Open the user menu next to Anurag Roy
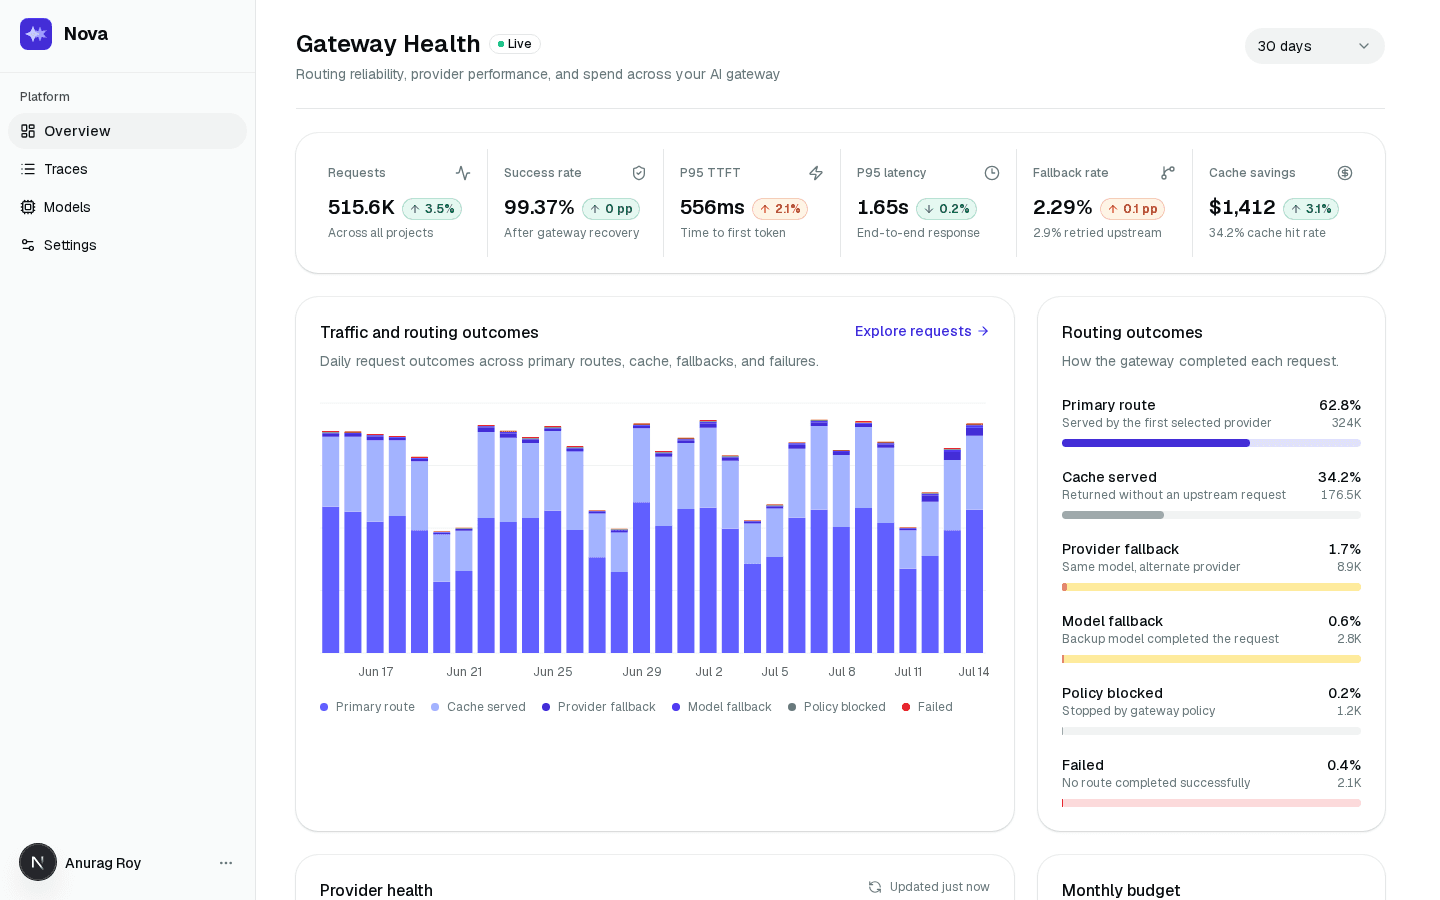This screenshot has height=900, width=1440. point(226,863)
